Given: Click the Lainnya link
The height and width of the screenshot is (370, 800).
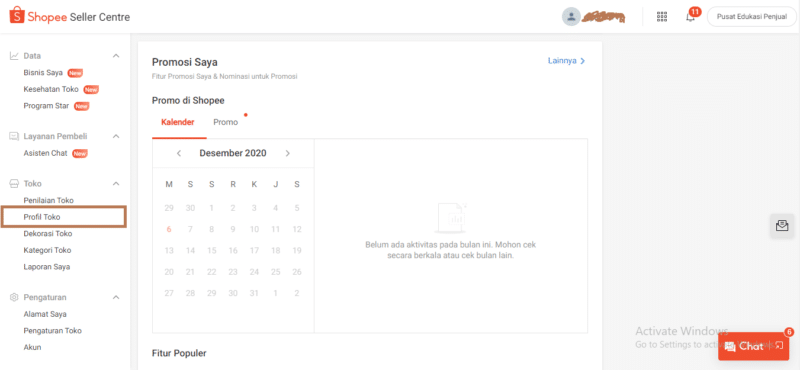Looking at the screenshot, I should coord(566,61).
